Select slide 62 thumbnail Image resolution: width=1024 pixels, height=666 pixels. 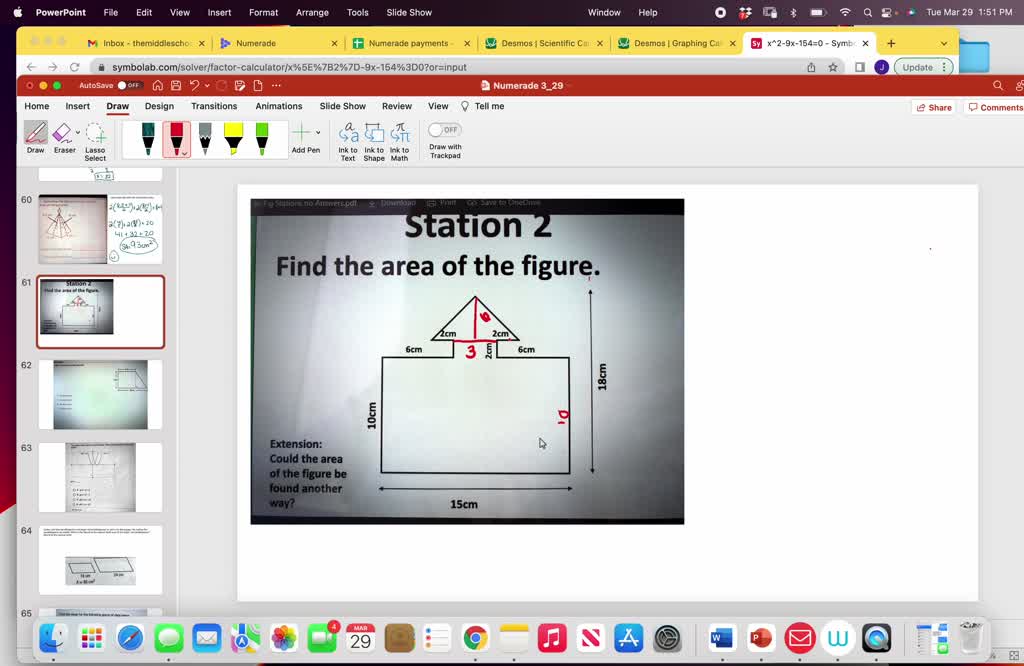100,394
